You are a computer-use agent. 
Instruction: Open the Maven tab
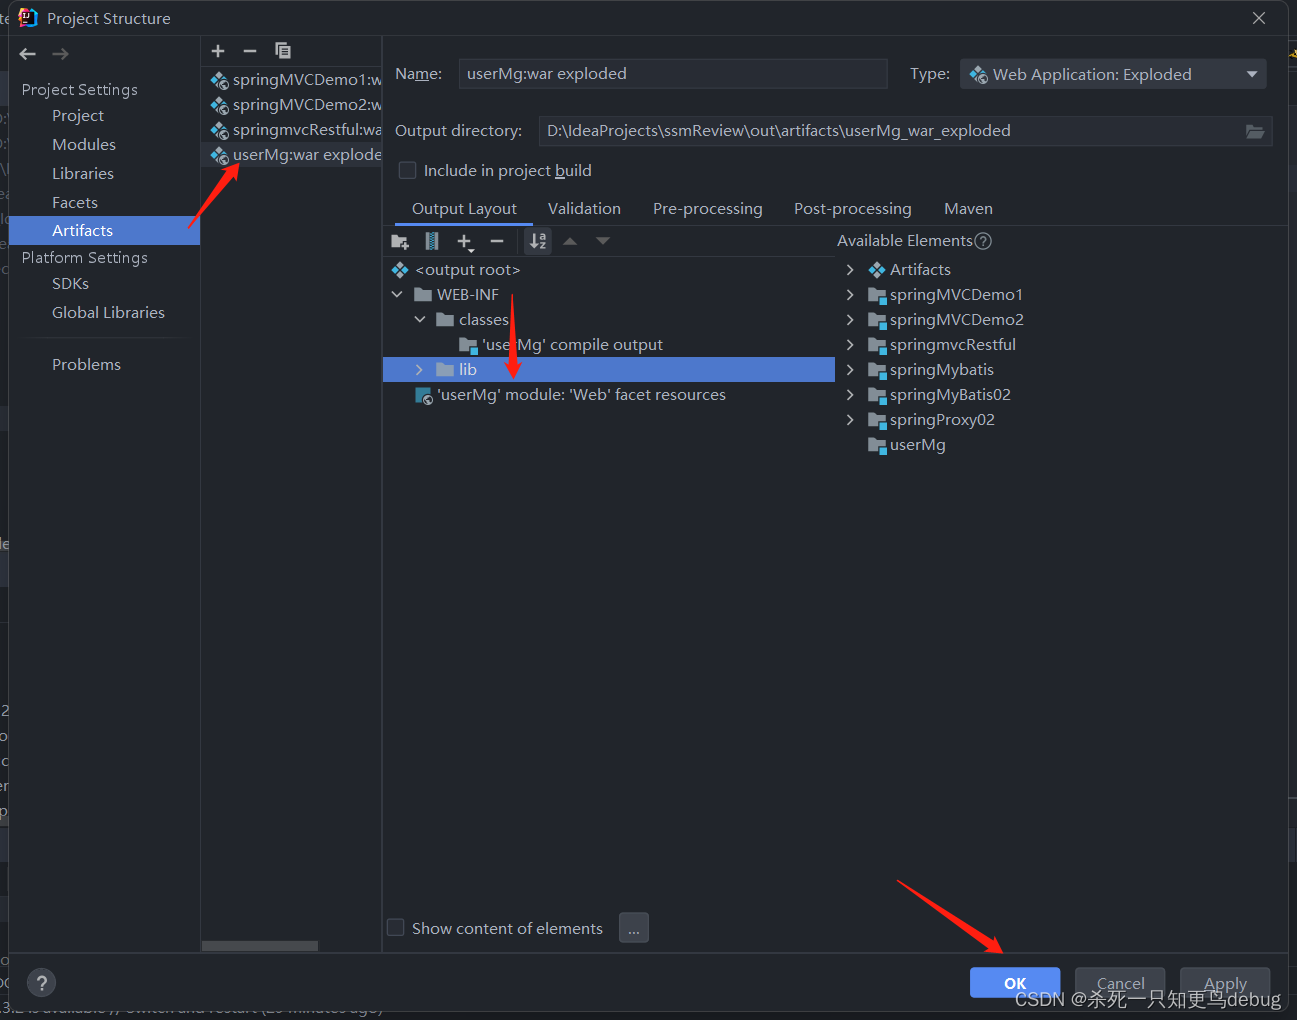click(x=968, y=208)
